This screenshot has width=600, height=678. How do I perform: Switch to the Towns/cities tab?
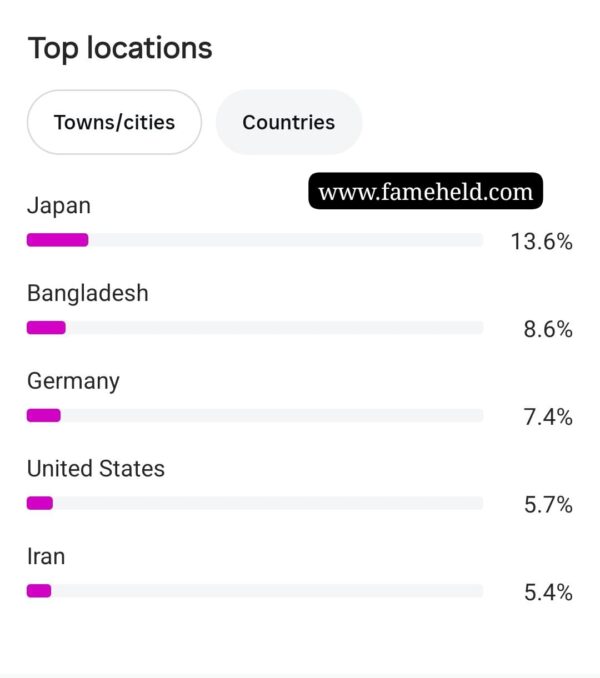click(114, 122)
